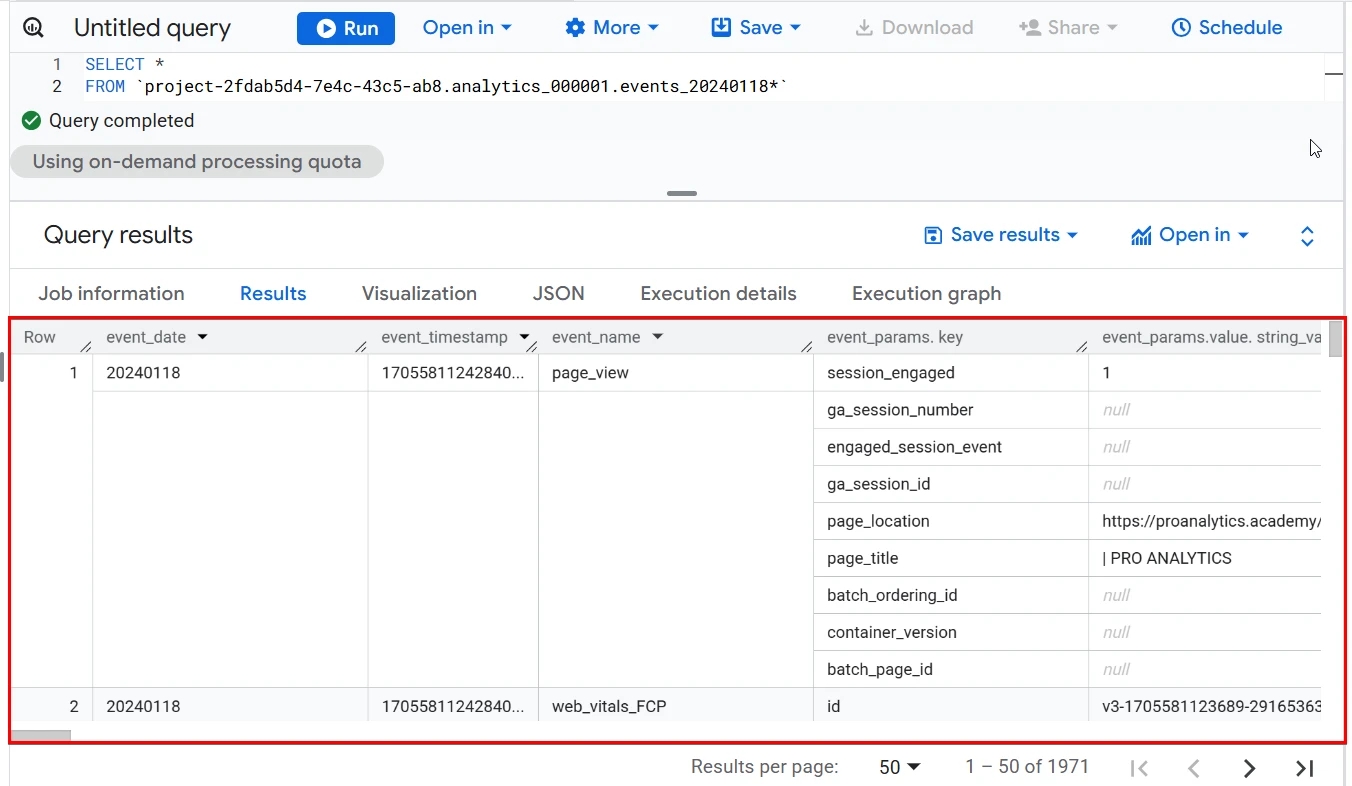Go to the next results page

[1249, 768]
